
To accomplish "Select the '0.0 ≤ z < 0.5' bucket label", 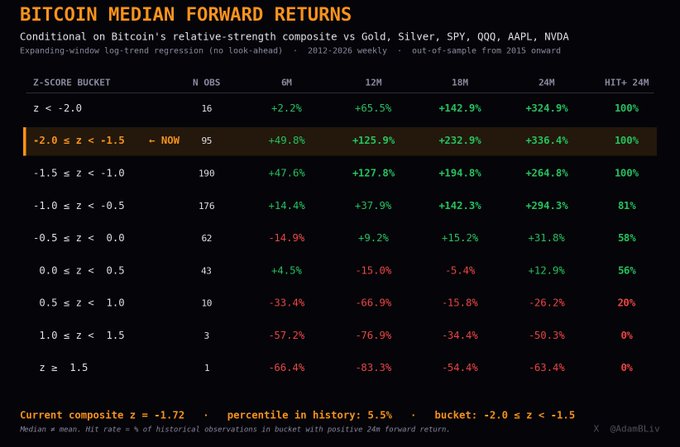I will tap(82, 271).
